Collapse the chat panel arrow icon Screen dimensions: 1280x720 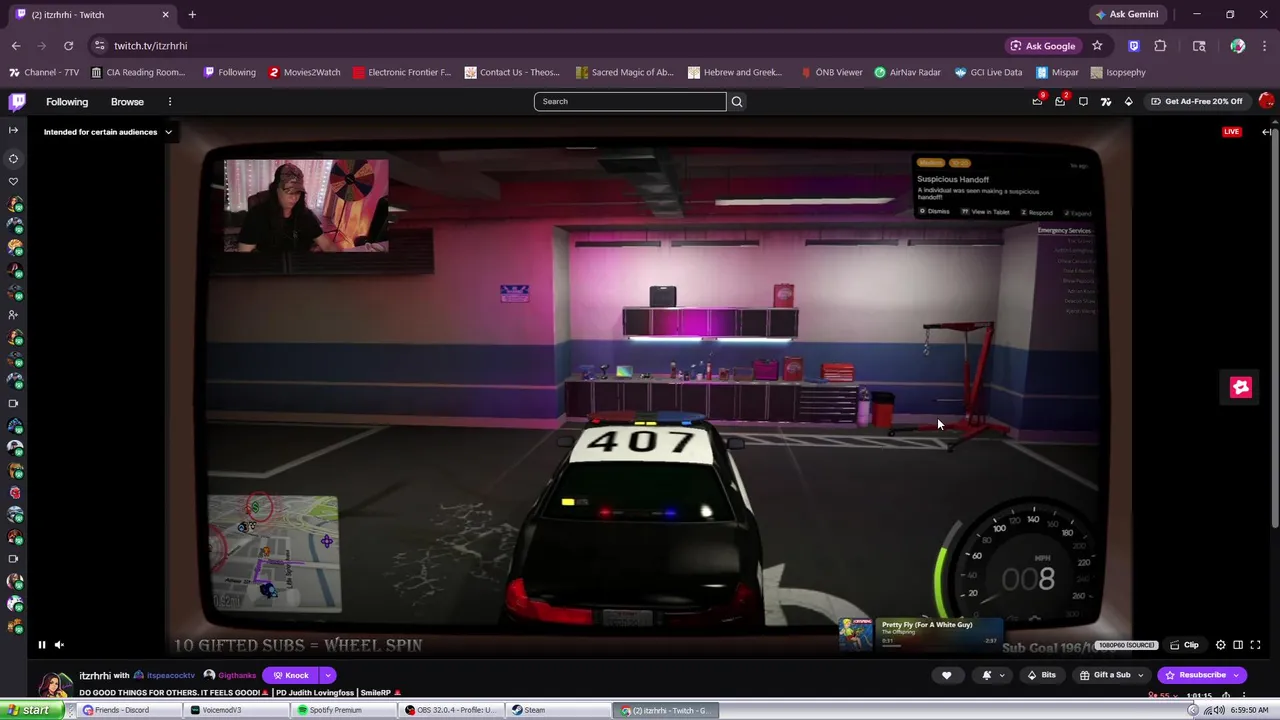pyautogui.click(x=1266, y=132)
